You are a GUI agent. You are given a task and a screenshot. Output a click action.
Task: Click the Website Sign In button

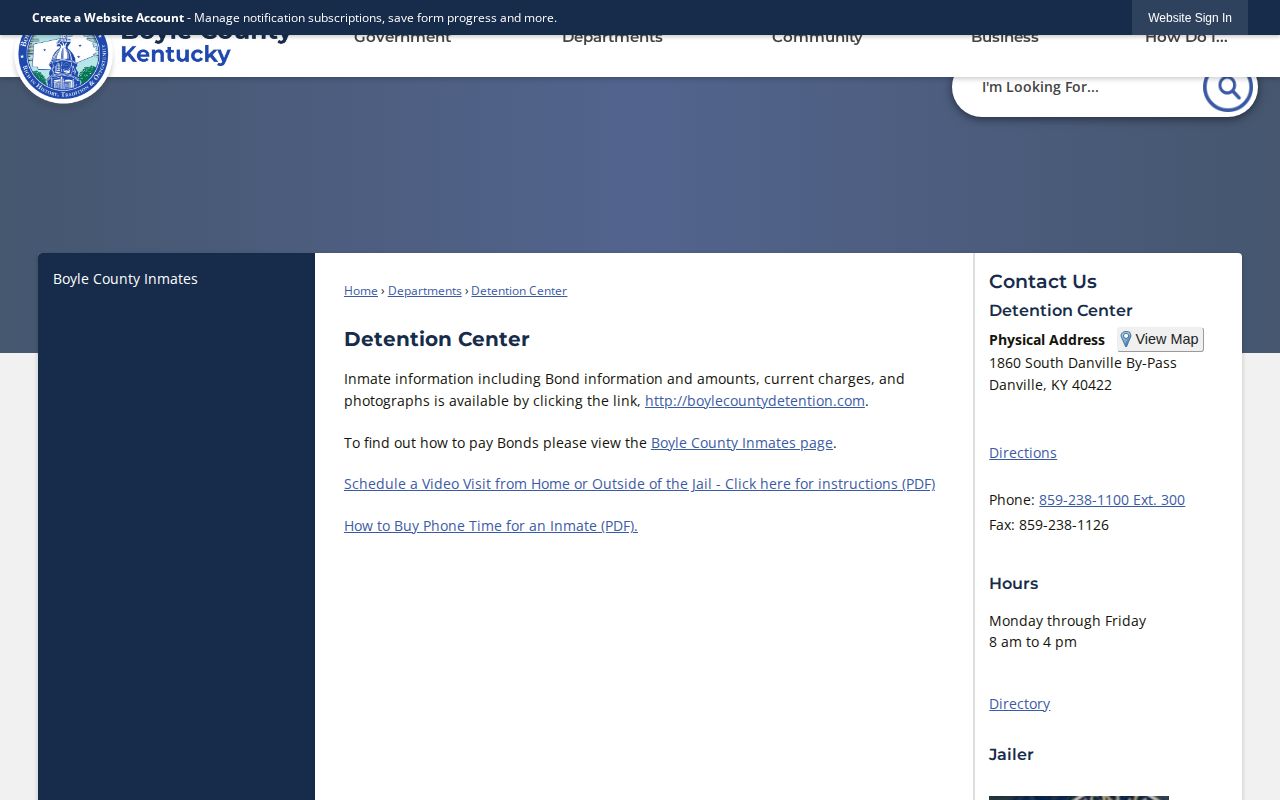point(1190,18)
